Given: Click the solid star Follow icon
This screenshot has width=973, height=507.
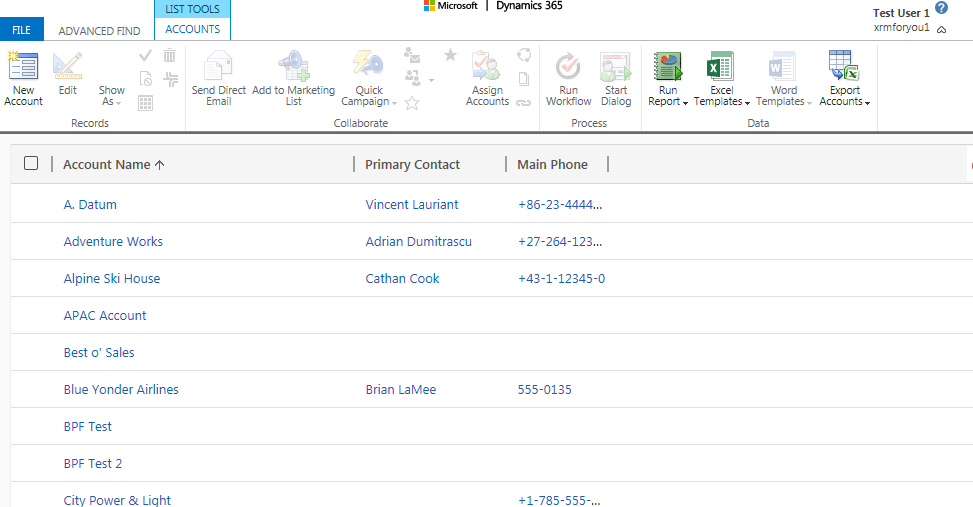Looking at the screenshot, I should [x=451, y=55].
